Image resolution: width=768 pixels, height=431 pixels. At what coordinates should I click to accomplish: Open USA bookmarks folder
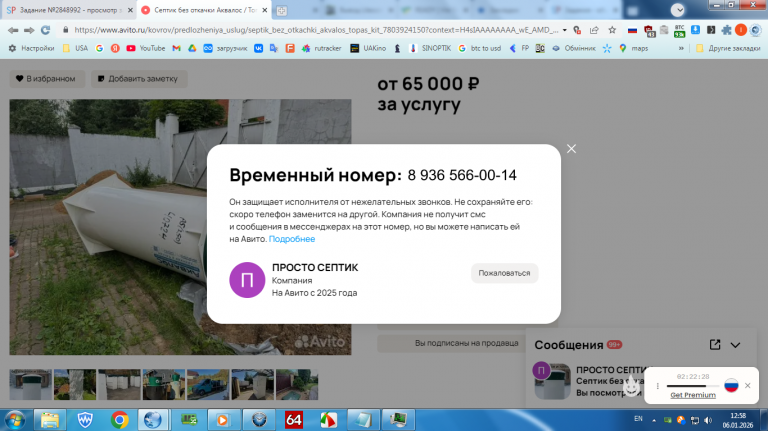(x=75, y=48)
